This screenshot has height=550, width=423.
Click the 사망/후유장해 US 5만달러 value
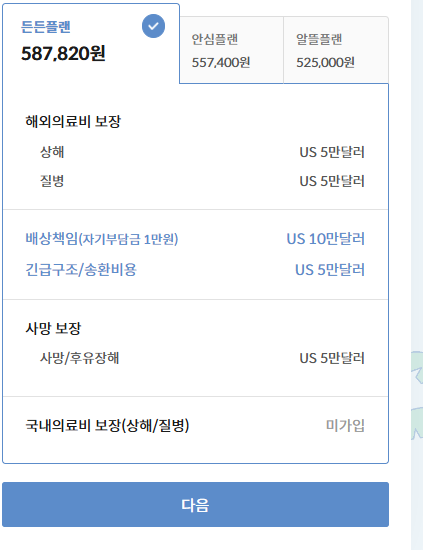[x=332, y=358]
